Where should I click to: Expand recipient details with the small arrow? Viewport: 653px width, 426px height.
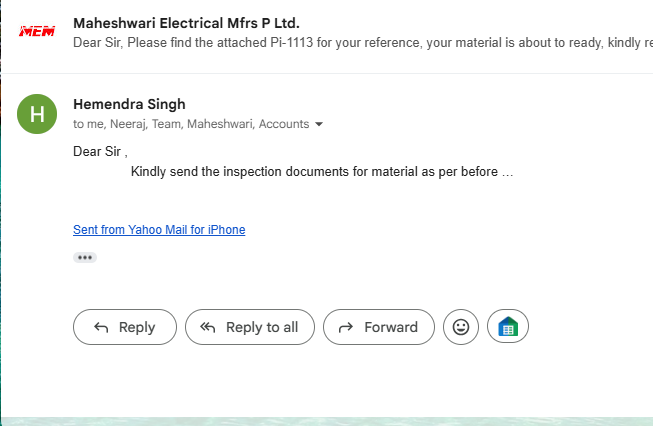[x=319, y=125]
